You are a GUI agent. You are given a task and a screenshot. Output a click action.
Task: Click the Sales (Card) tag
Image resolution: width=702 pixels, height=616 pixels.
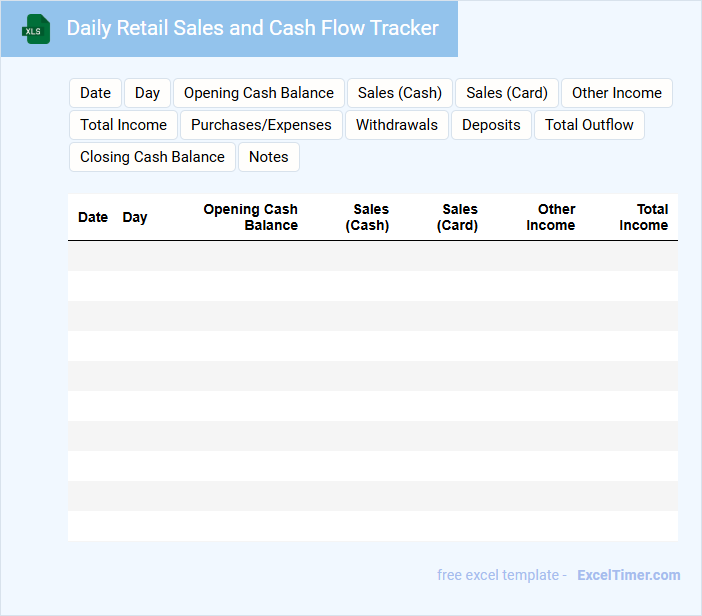tap(507, 93)
